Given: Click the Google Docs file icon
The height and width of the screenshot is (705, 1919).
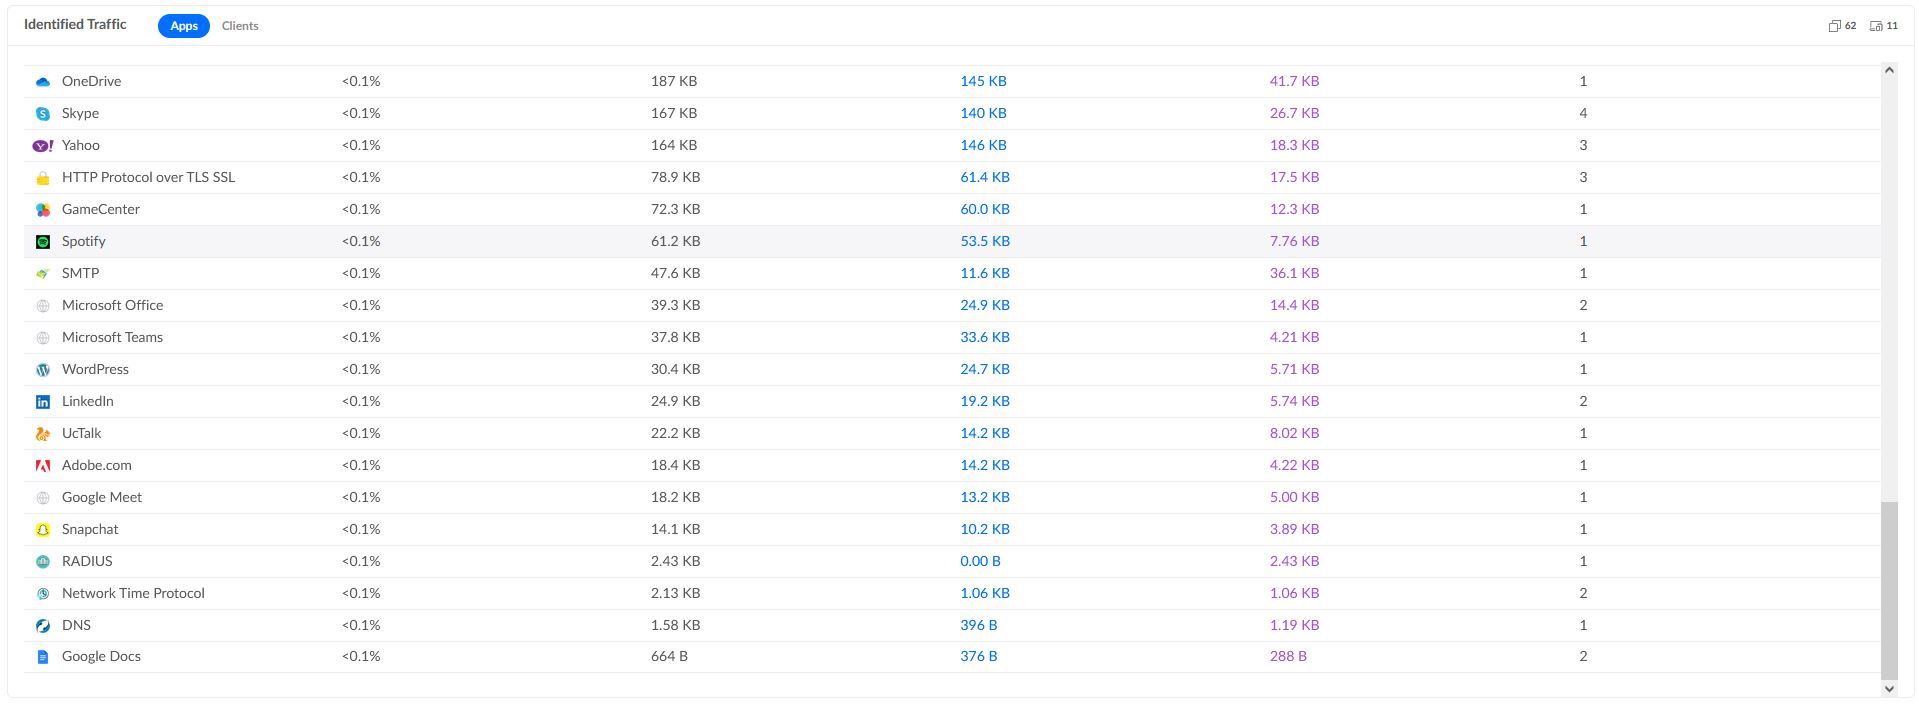Looking at the screenshot, I should coord(42,657).
